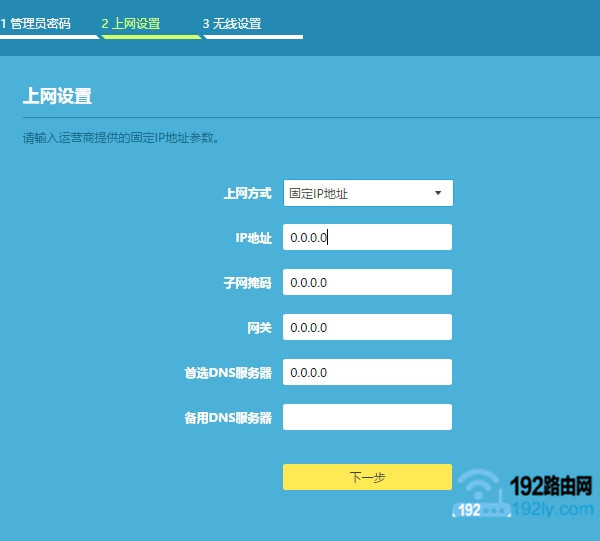
Task: Click the 上网设置 page heading
Action: coord(57,97)
